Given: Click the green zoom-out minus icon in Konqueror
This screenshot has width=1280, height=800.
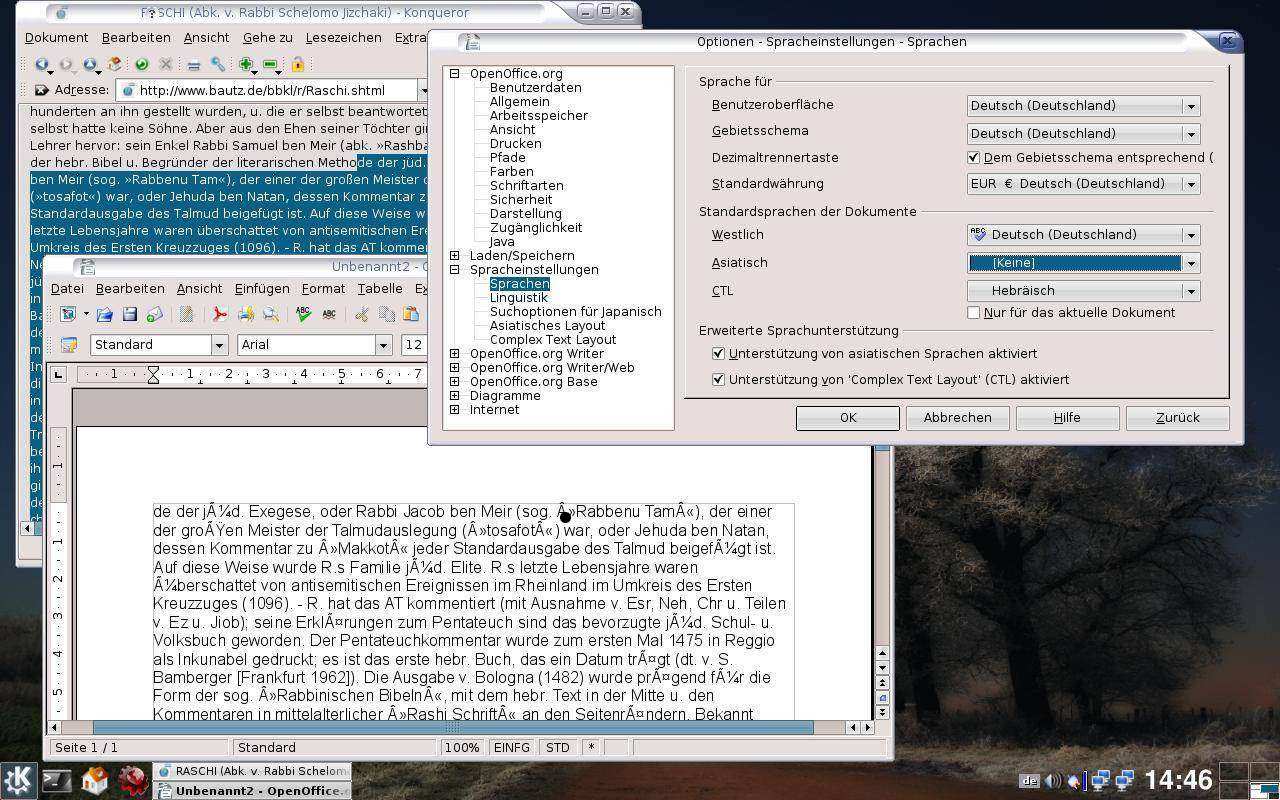Looking at the screenshot, I should (x=270, y=64).
